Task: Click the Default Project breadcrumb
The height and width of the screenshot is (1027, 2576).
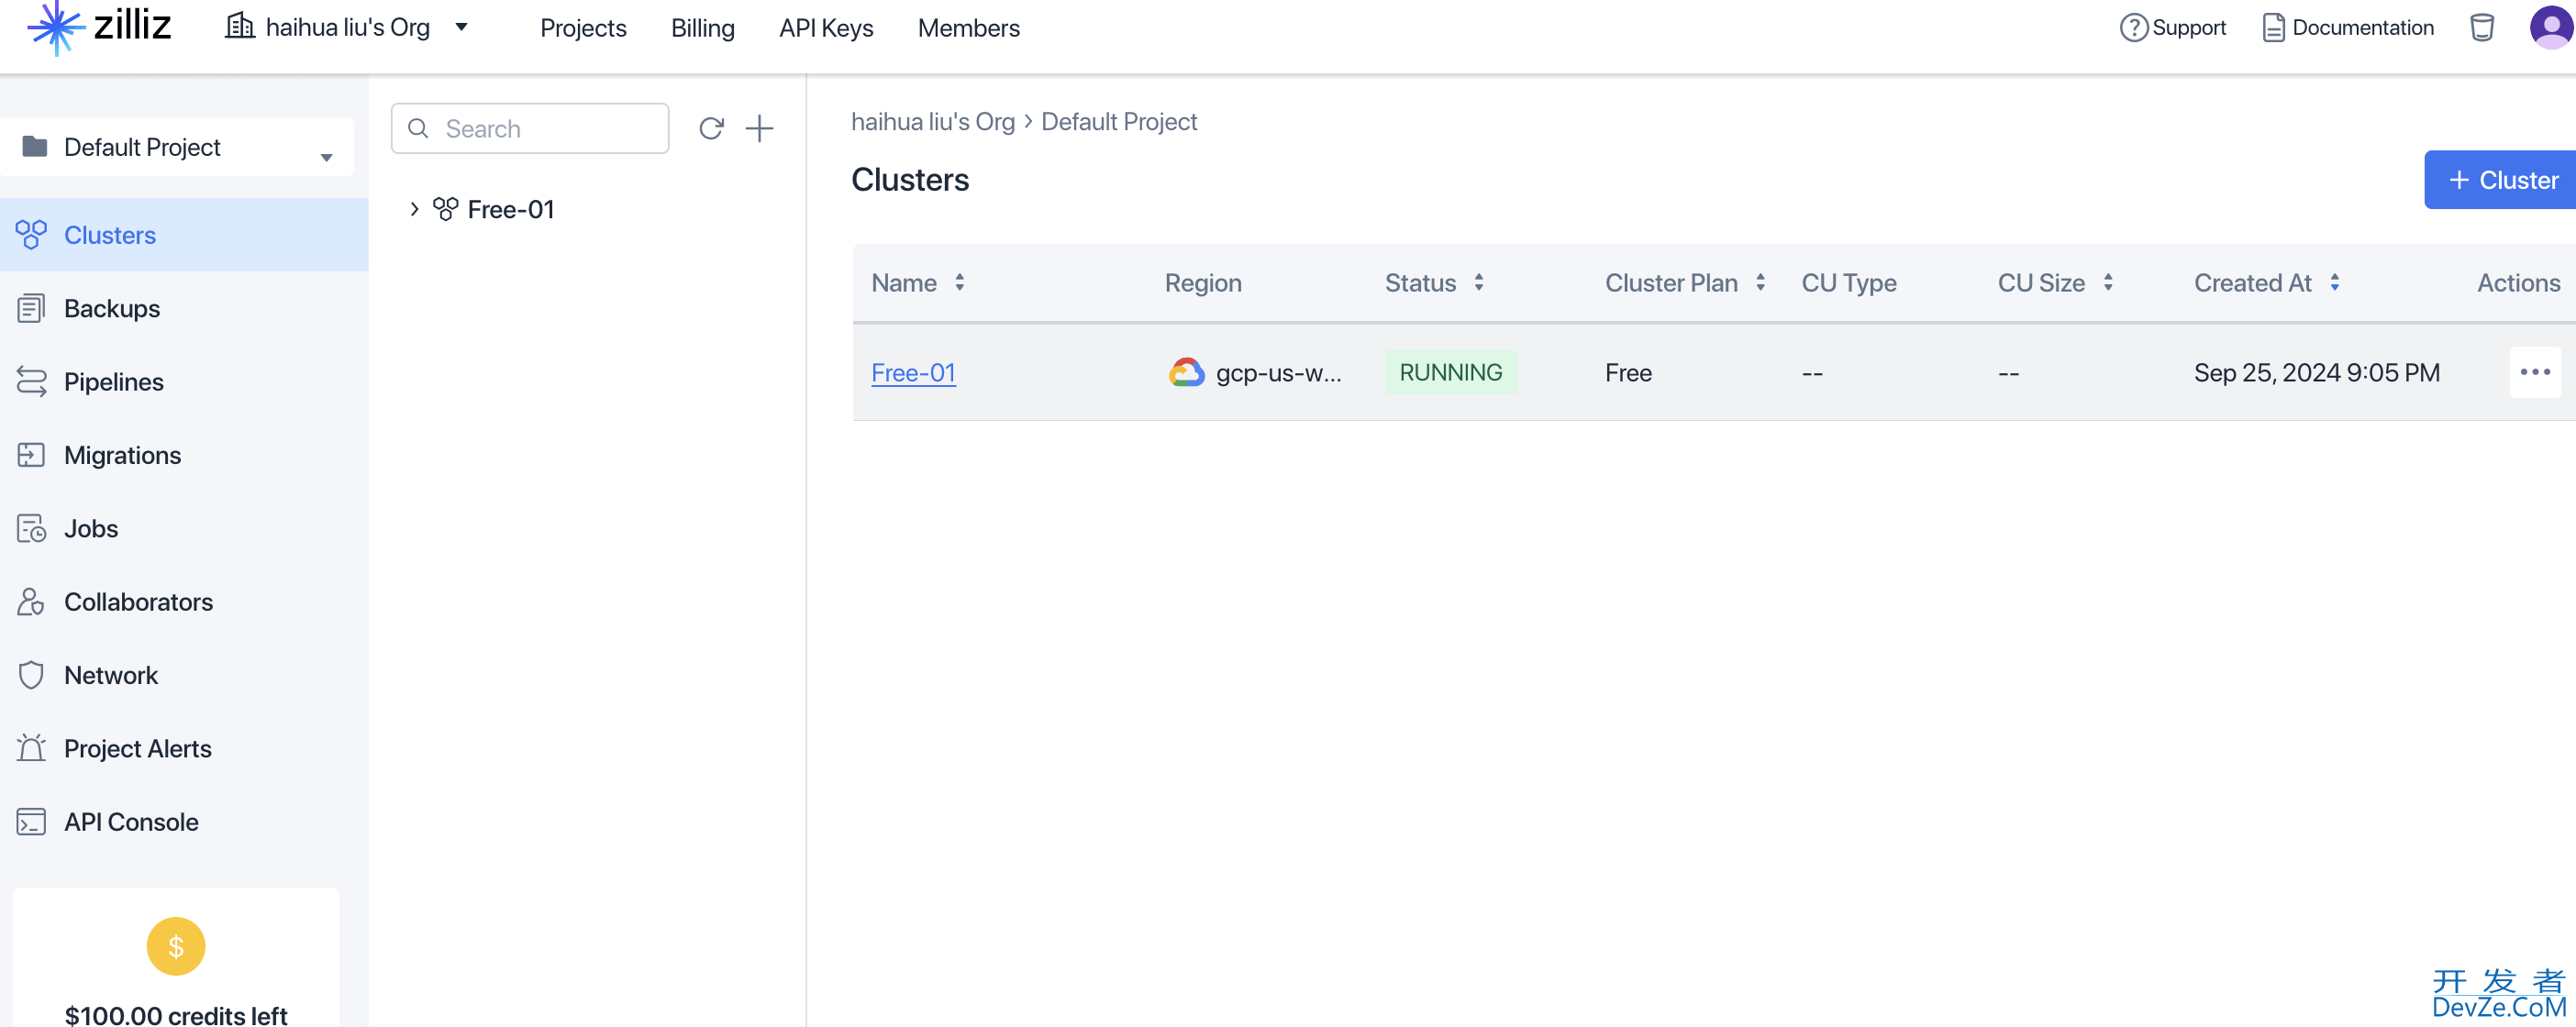Action: 1118,121
